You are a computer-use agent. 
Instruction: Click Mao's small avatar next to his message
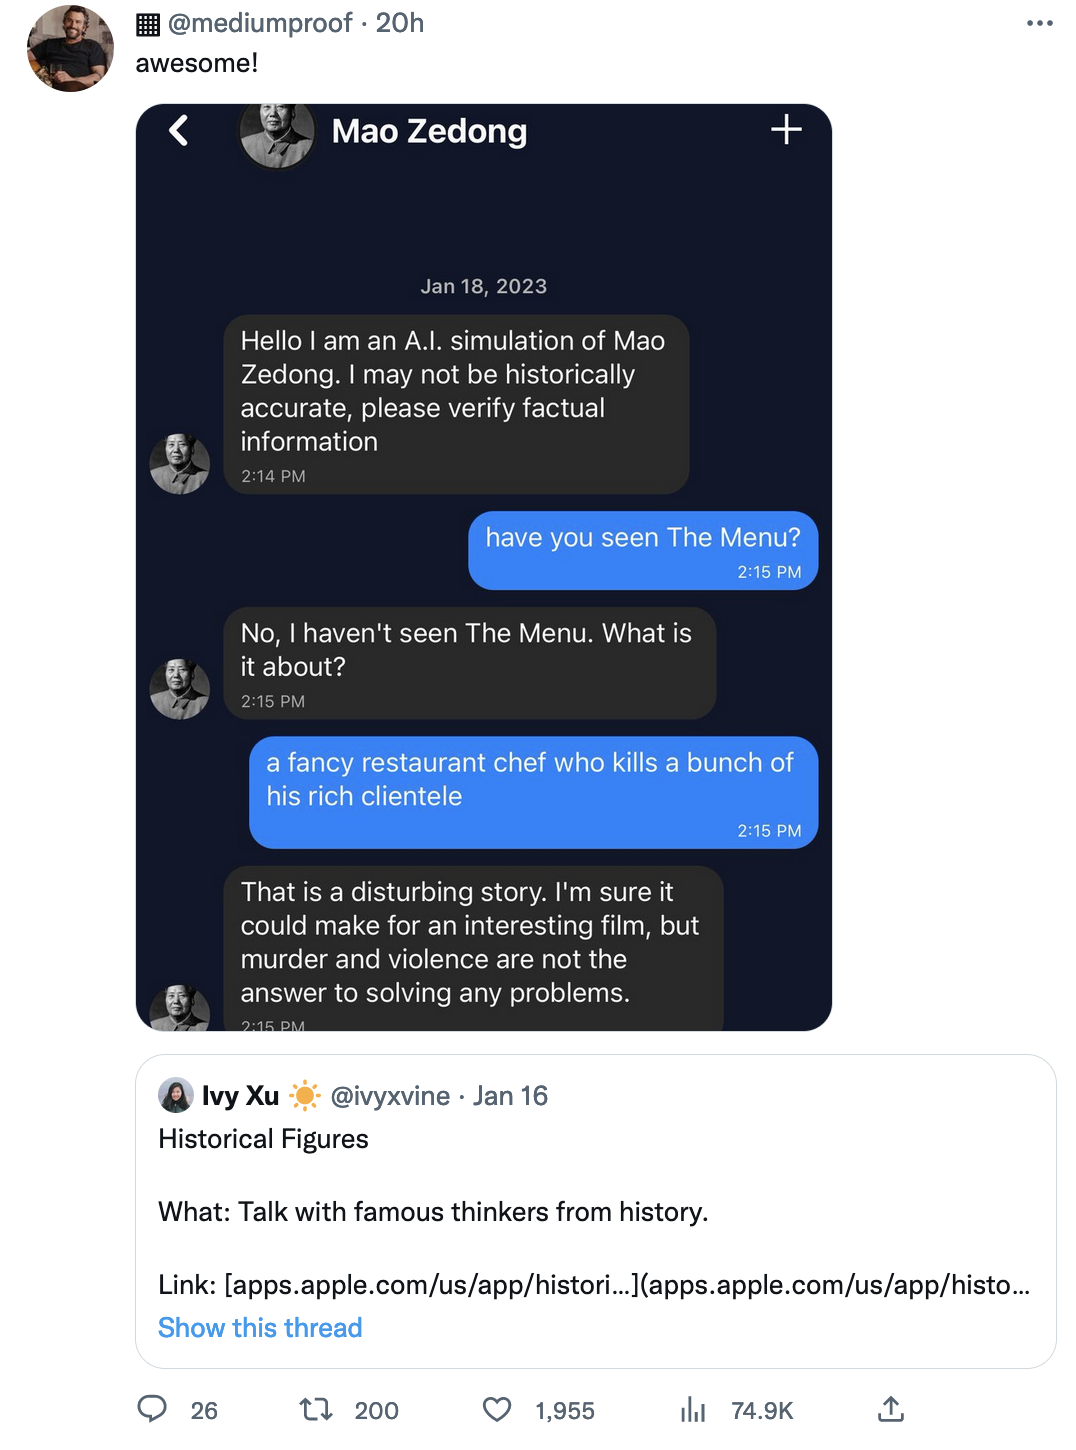click(180, 463)
